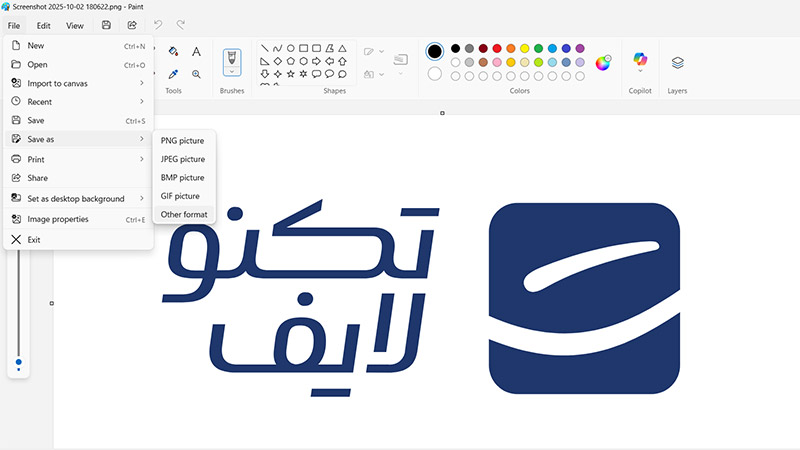Open the View menu
Image resolution: width=800 pixels, height=450 pixels.
pyautogui.click(x=75, y=25)
